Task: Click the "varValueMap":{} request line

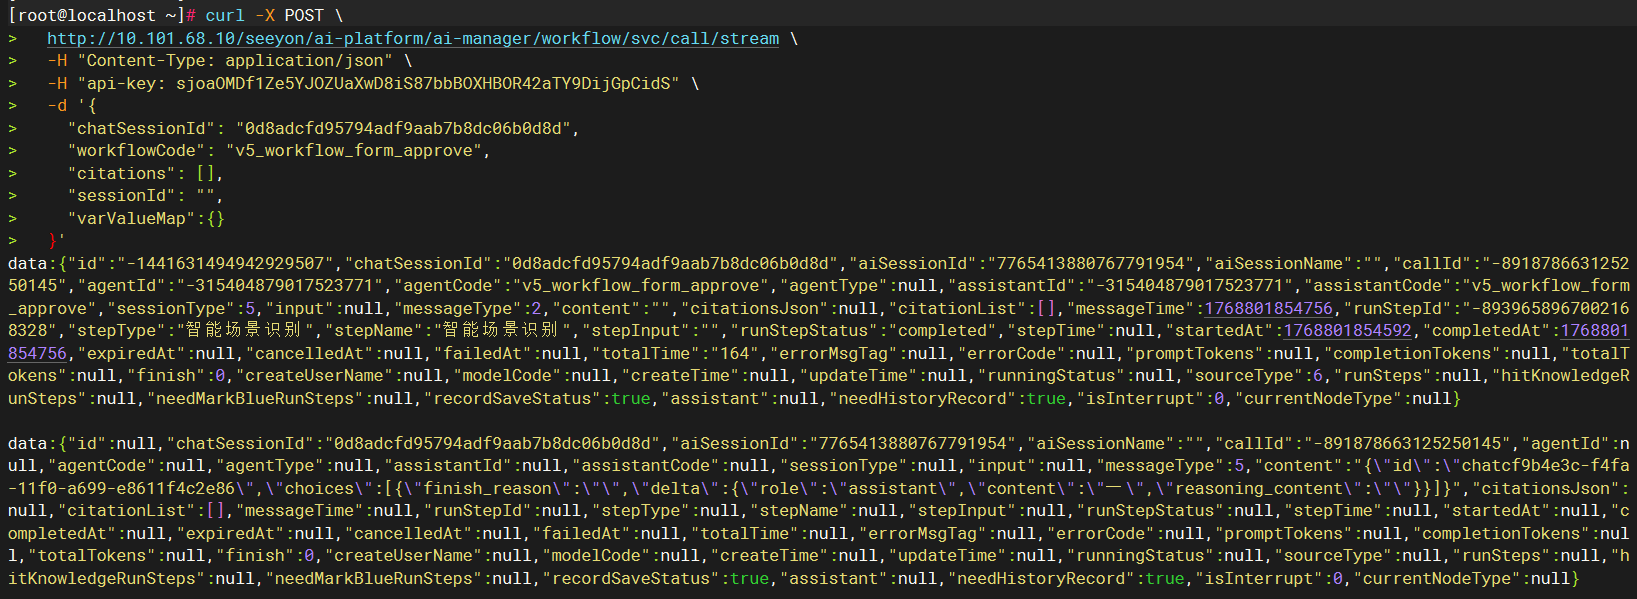Action: (x=146, y=219)
